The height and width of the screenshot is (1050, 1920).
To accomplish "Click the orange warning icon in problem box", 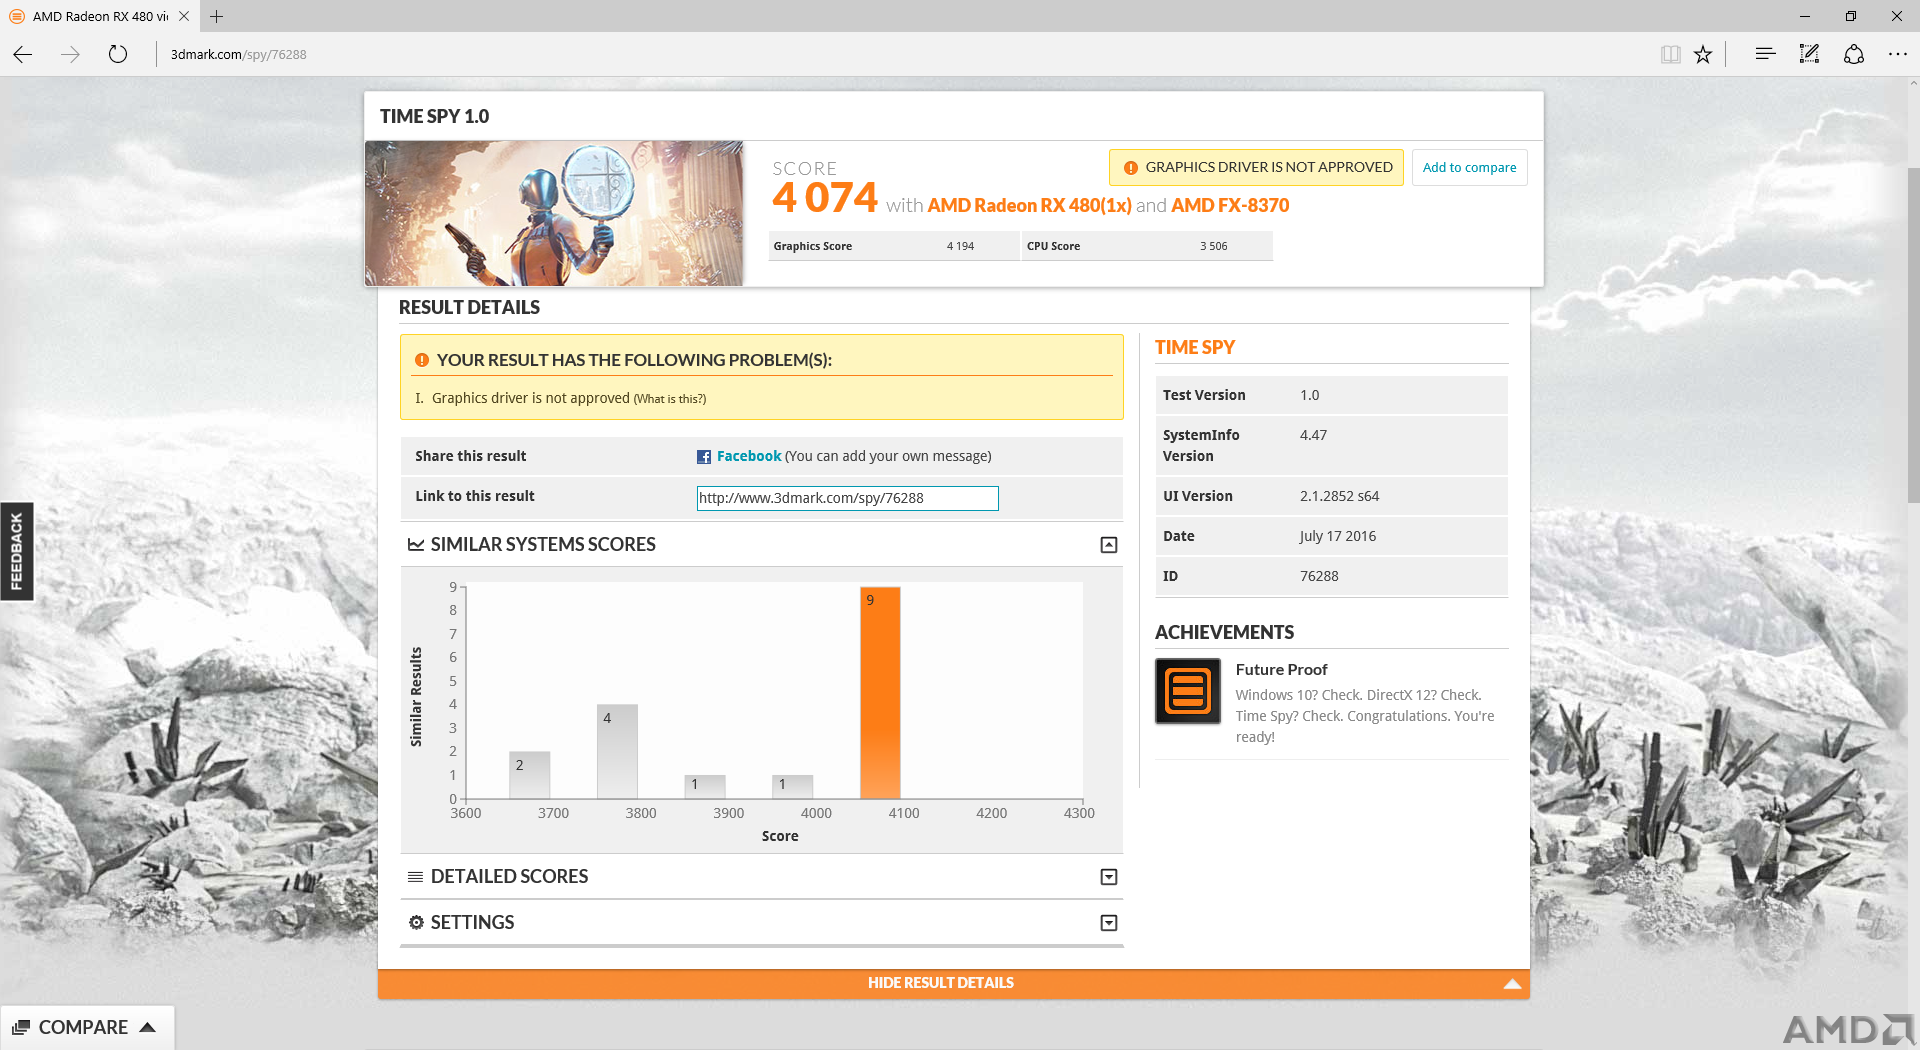I will point(422,360).
